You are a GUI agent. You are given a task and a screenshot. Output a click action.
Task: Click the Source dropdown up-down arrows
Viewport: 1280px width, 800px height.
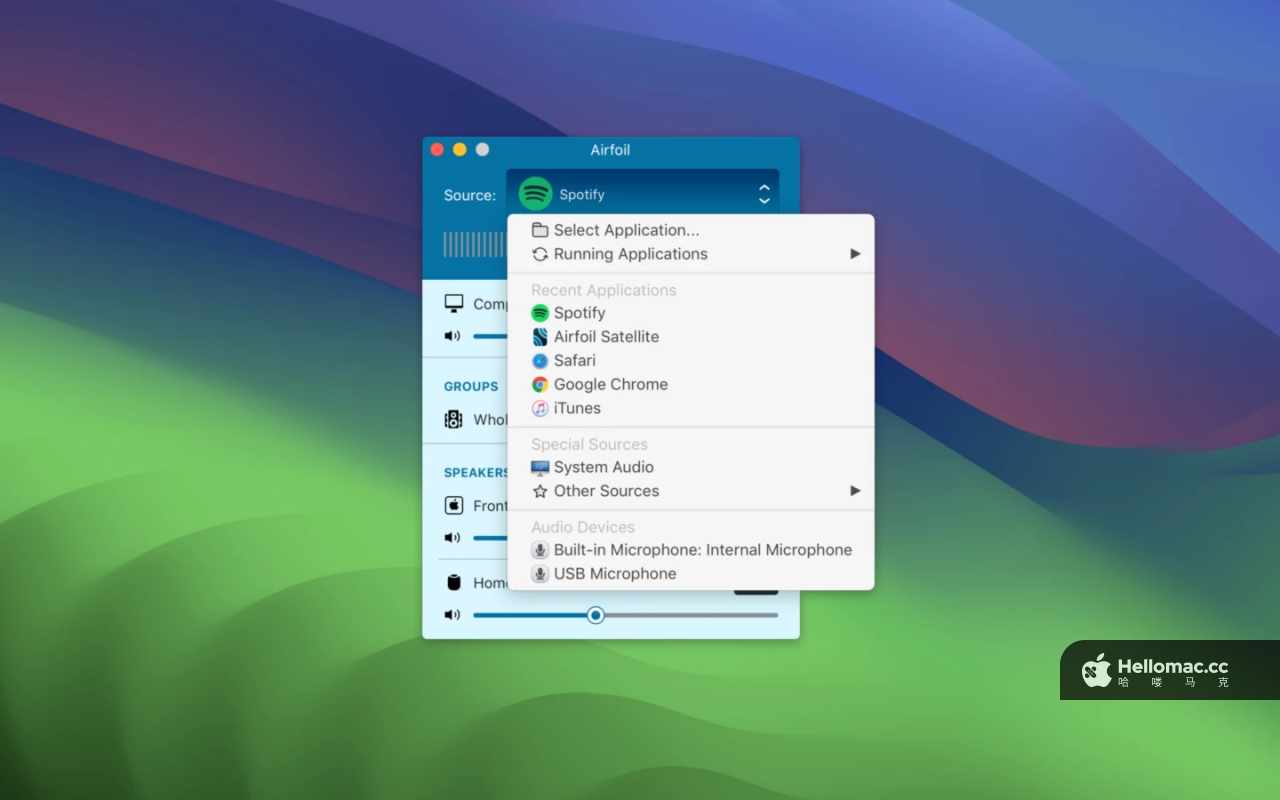click(x=764, y=194)
